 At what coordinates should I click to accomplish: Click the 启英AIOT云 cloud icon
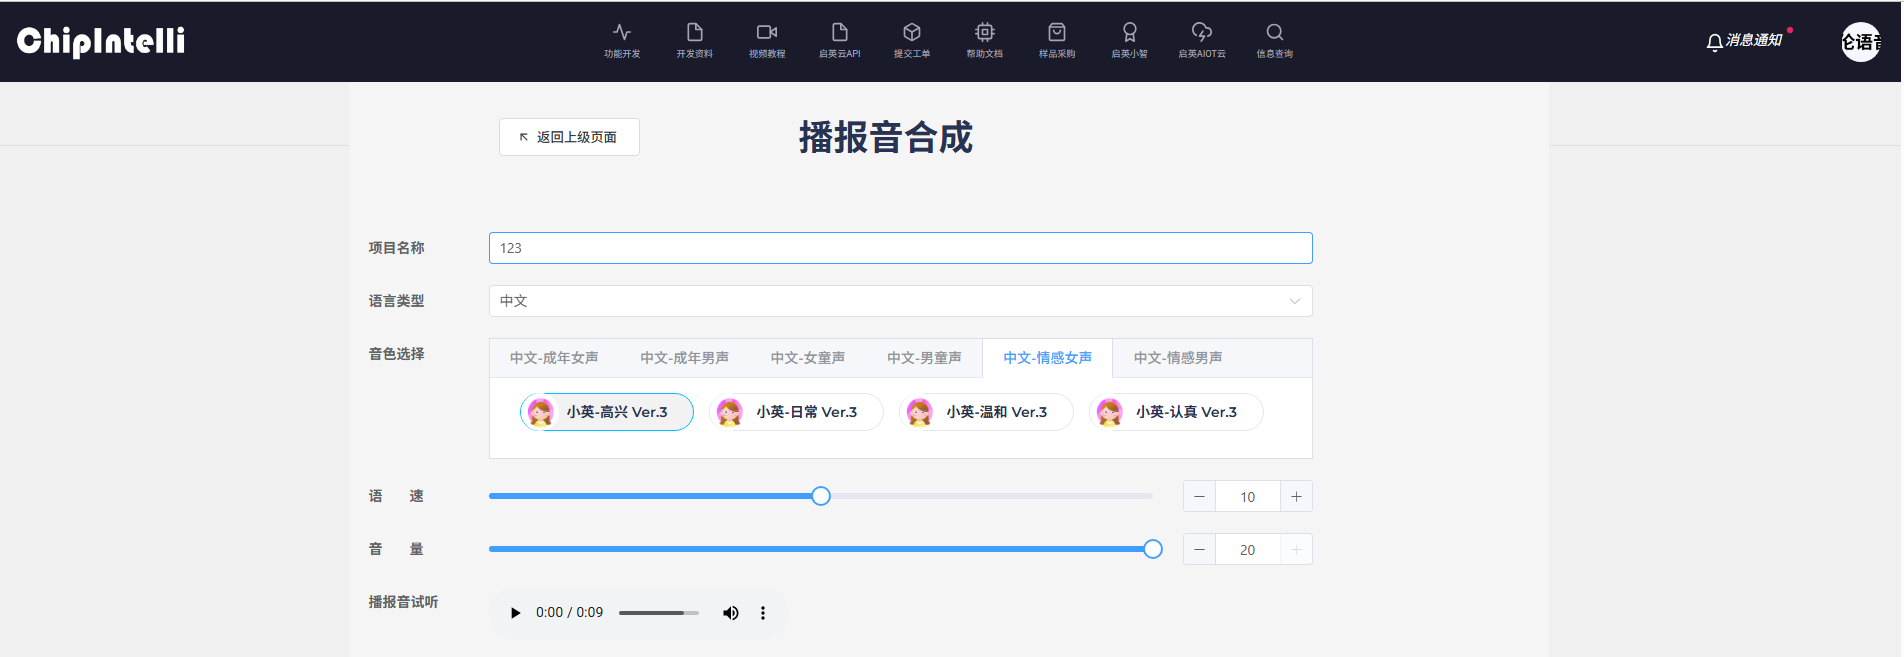click(1201, 33)
